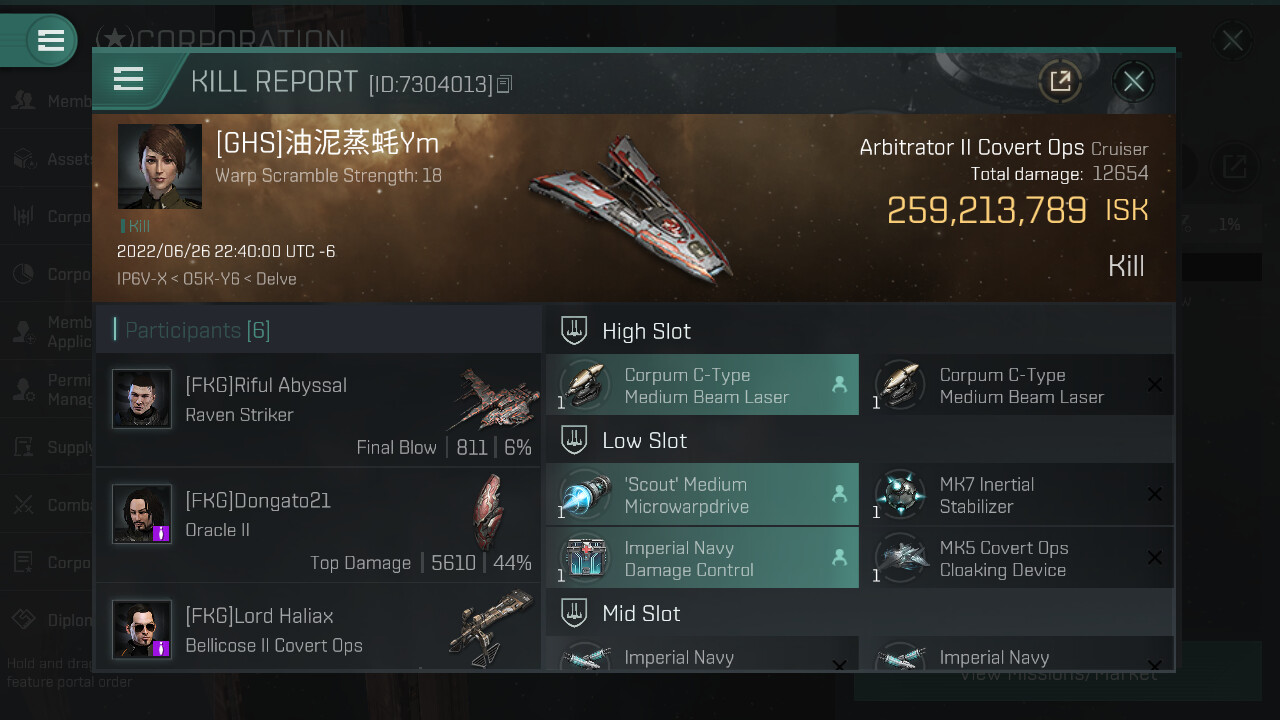Open the main menu in corner
This screenshot has width=1280, height=720.
51,40
